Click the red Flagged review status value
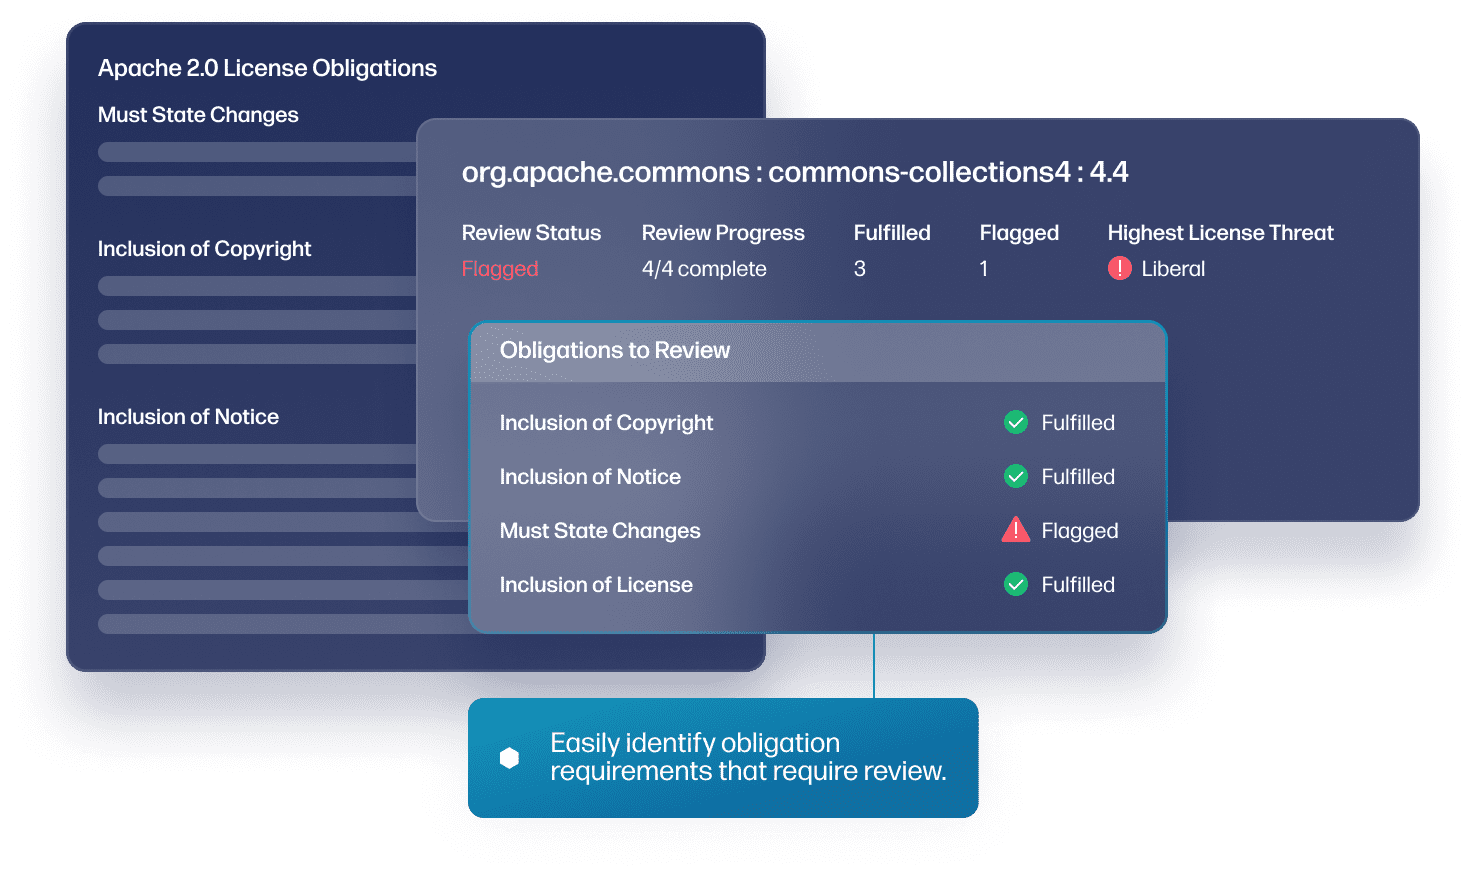The width and height of the screenshot is (1468, 882). (500, 269)
